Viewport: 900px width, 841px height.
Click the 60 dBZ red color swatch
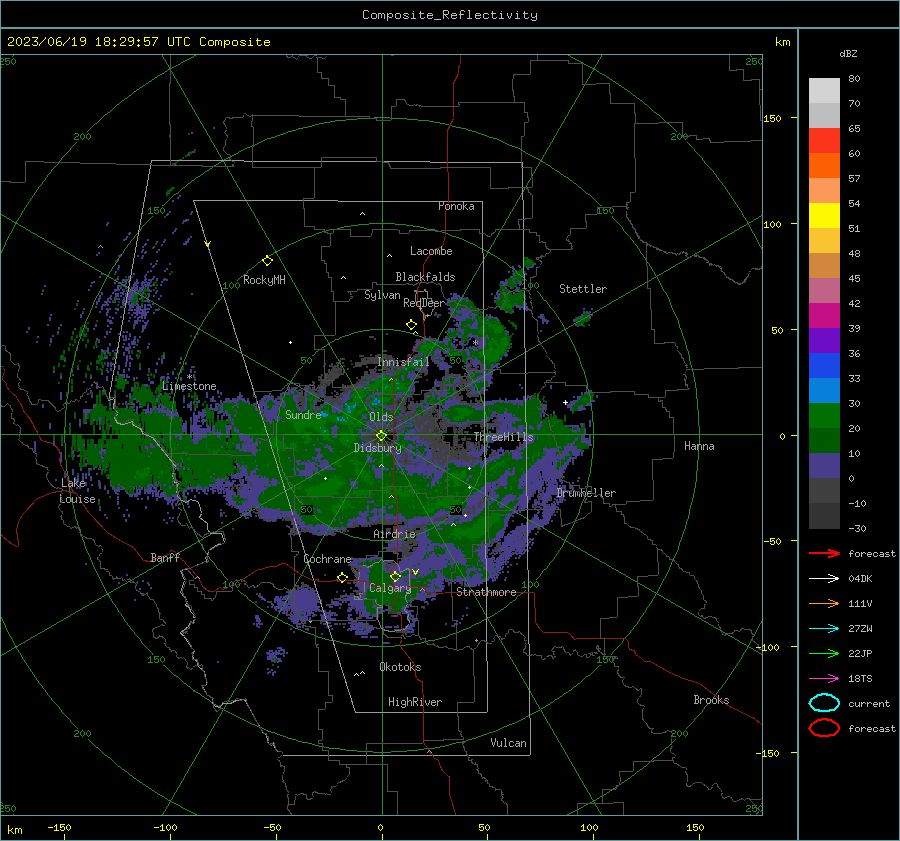pyautogui.click(x=824, y=141)
